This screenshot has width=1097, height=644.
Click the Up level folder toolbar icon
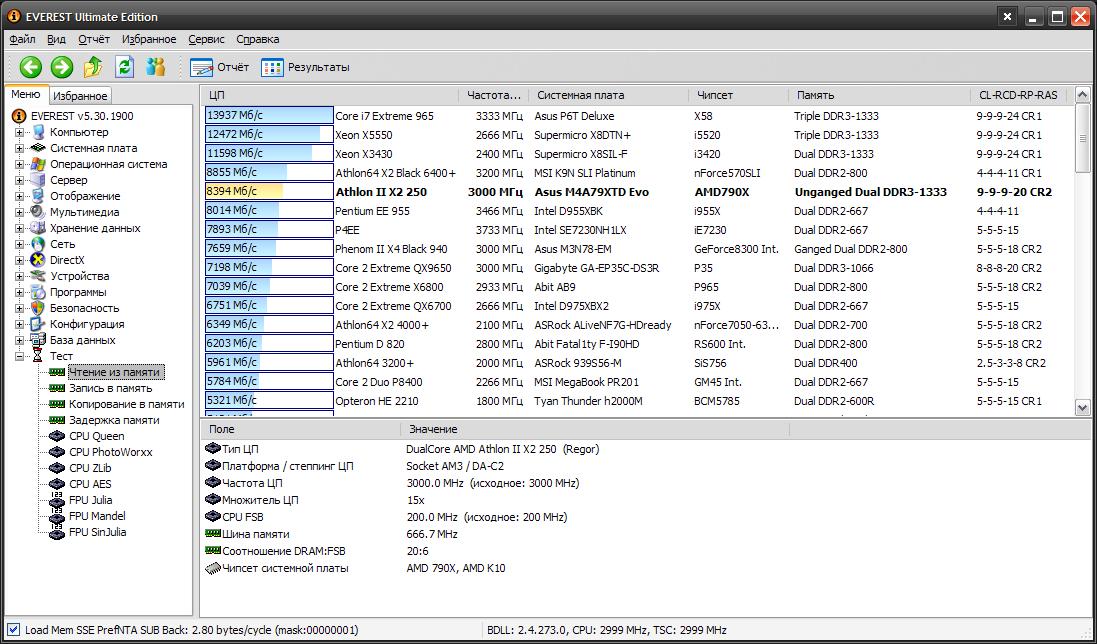coord(93,67)
